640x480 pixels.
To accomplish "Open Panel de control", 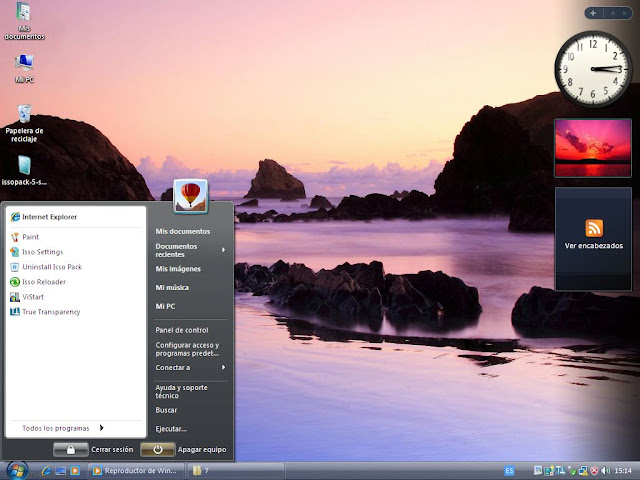I will coord(182,330).
